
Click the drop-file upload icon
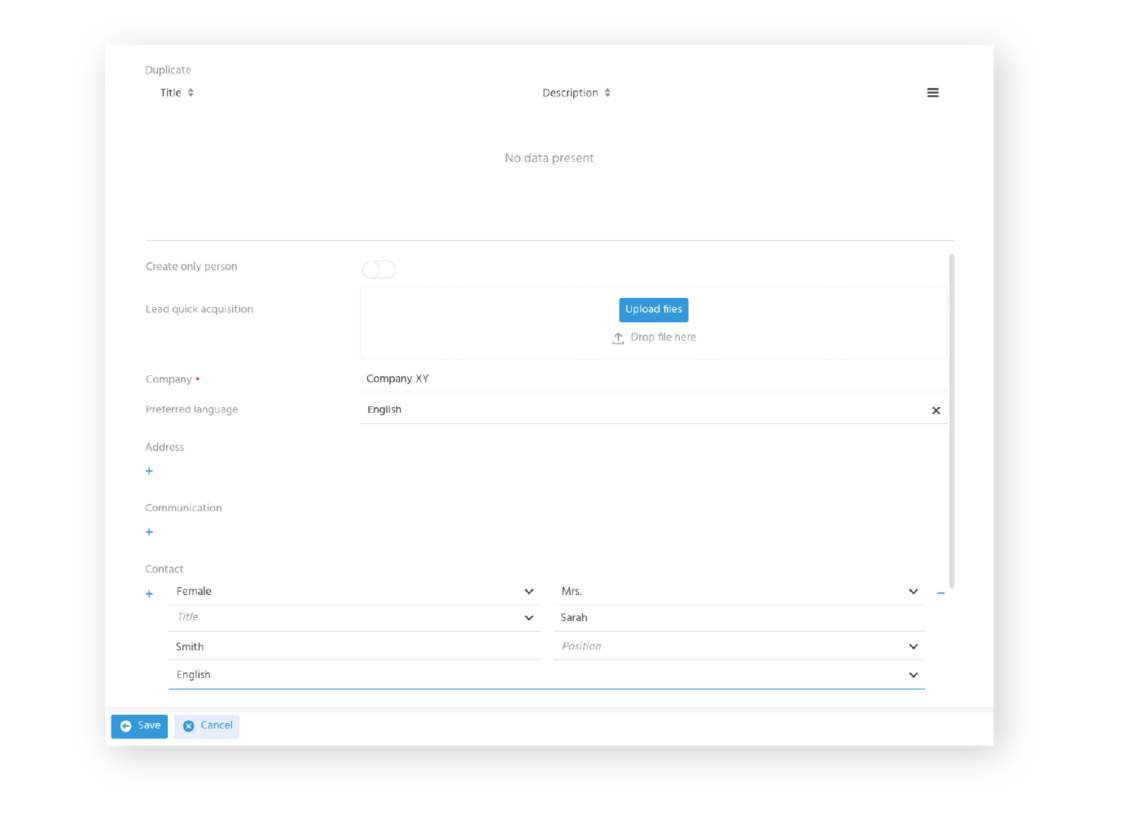point(618,338)
